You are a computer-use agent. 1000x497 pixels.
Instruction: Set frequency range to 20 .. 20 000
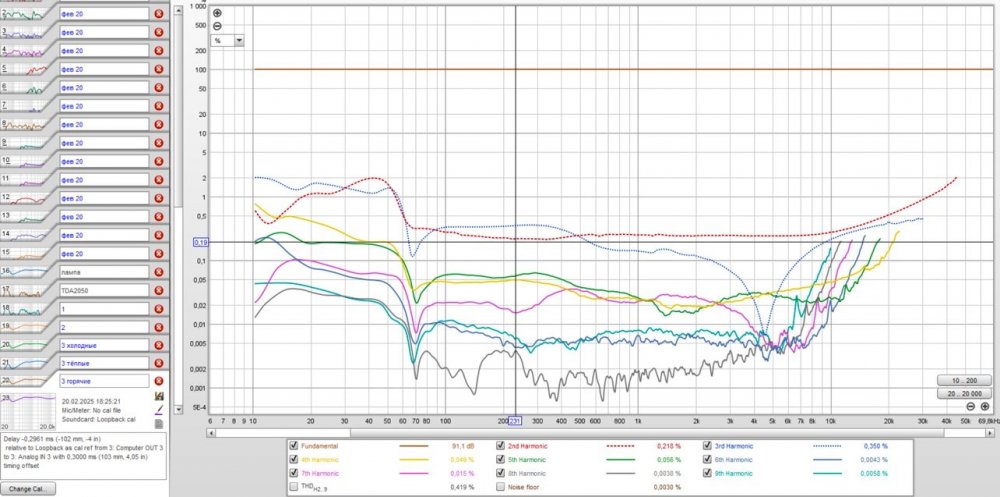(963, 394)
